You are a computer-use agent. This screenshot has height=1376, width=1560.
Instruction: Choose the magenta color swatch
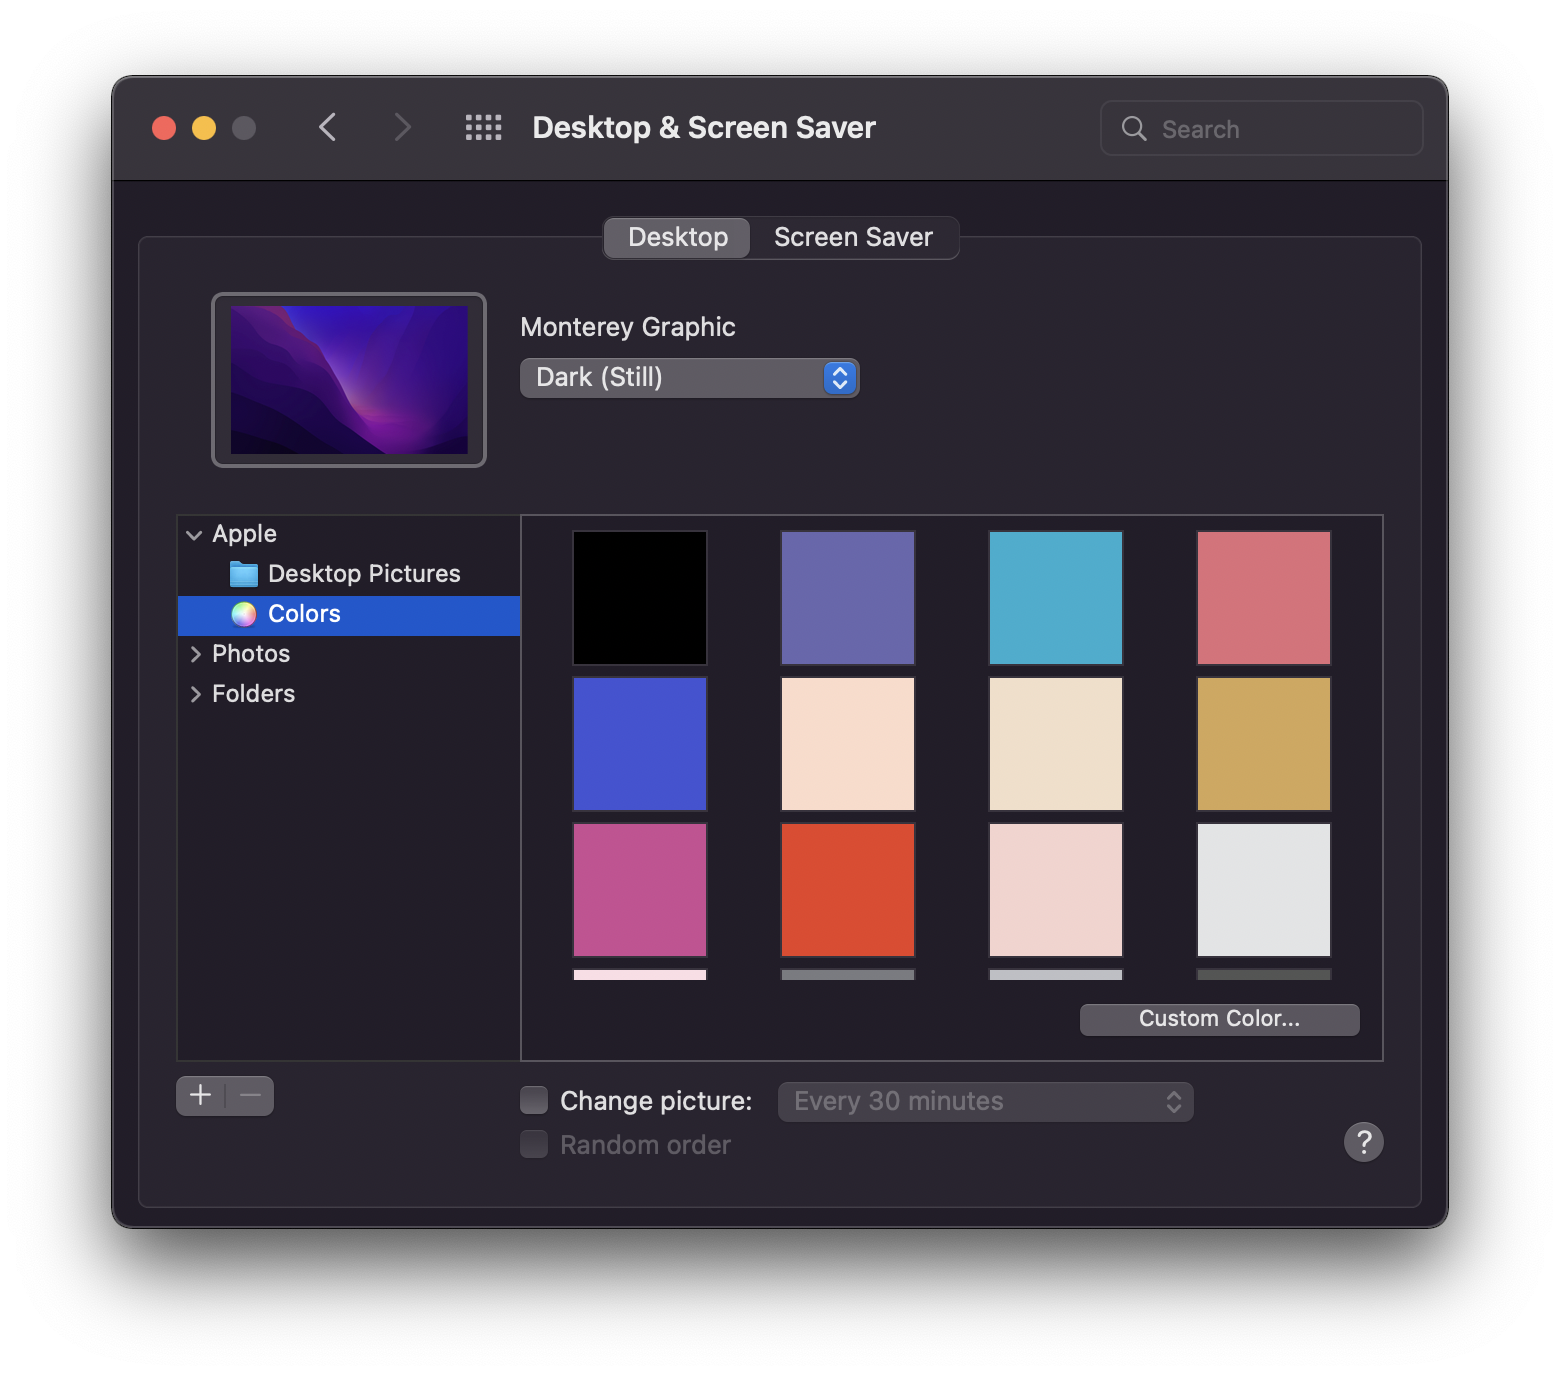pos(640,890)
